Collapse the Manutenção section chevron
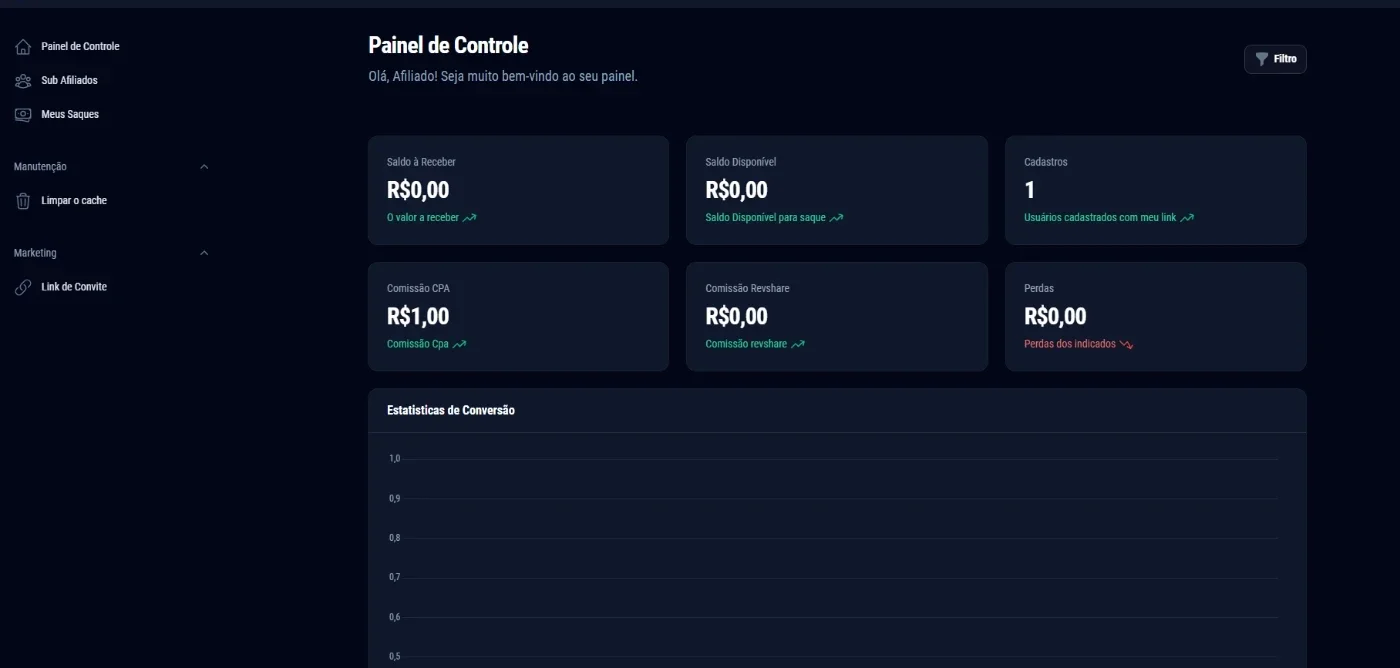1400x668 pixels. 204,167
